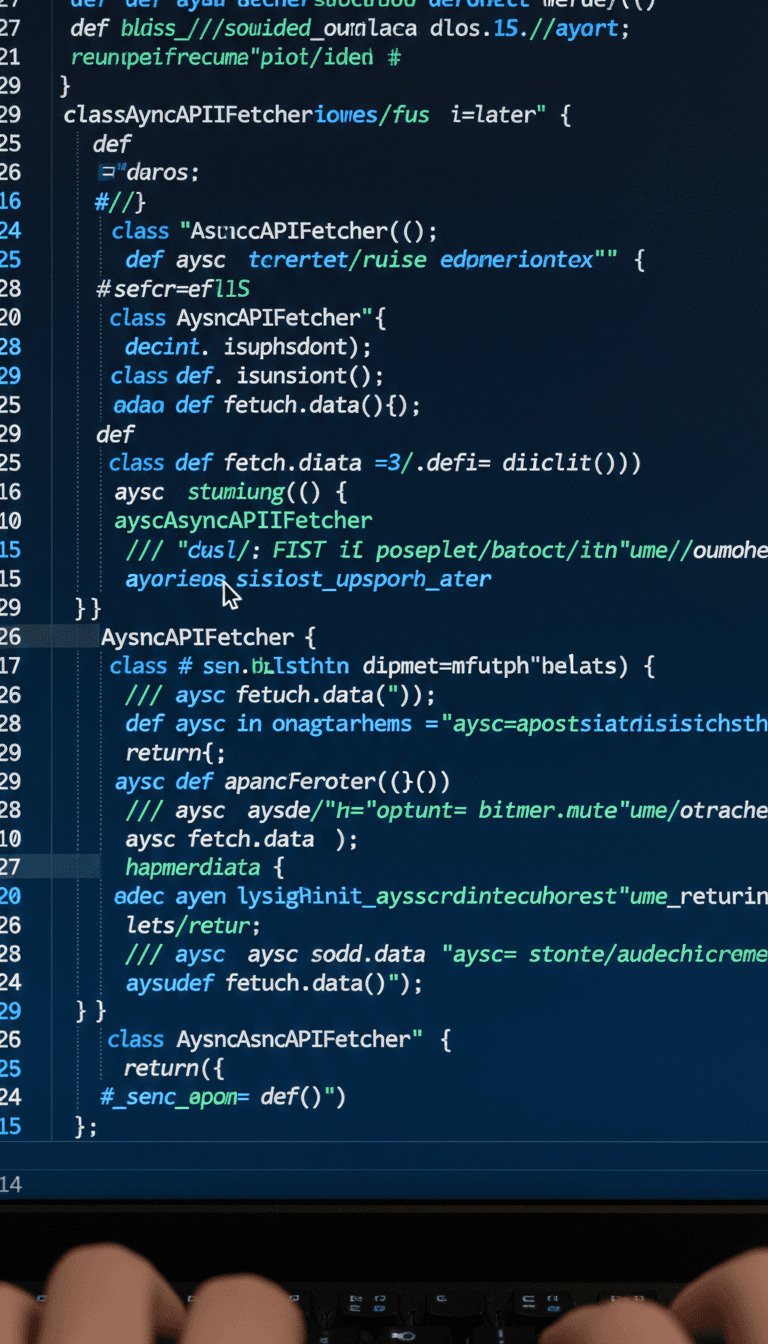768x1344 pixels.
Task: Click the 'return({' statement
Action: coord(175,1068)
